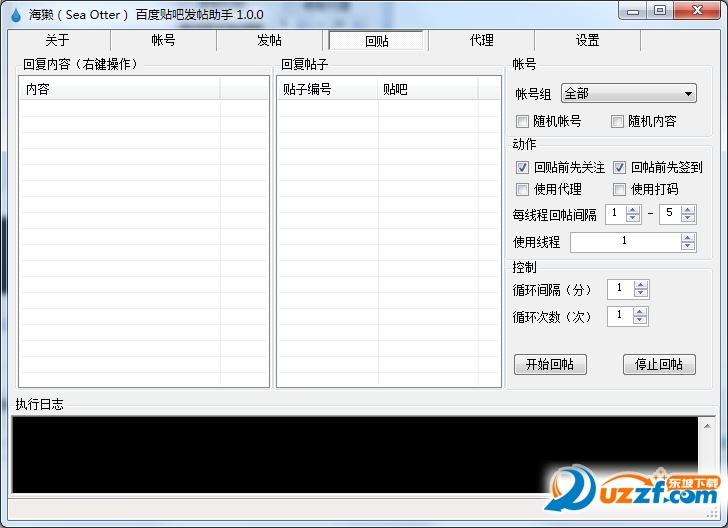
Task: Increase minimum 每线程回帖间隔 value
Action: [633, 210]
